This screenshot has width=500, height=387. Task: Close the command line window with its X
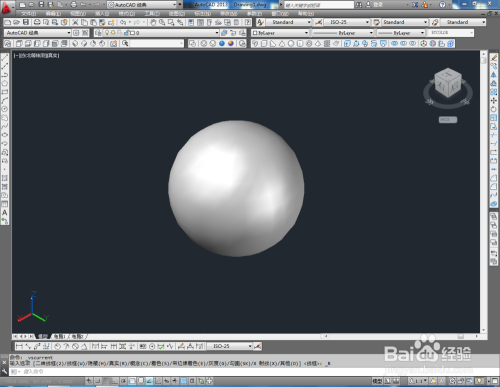coord(4,362)
